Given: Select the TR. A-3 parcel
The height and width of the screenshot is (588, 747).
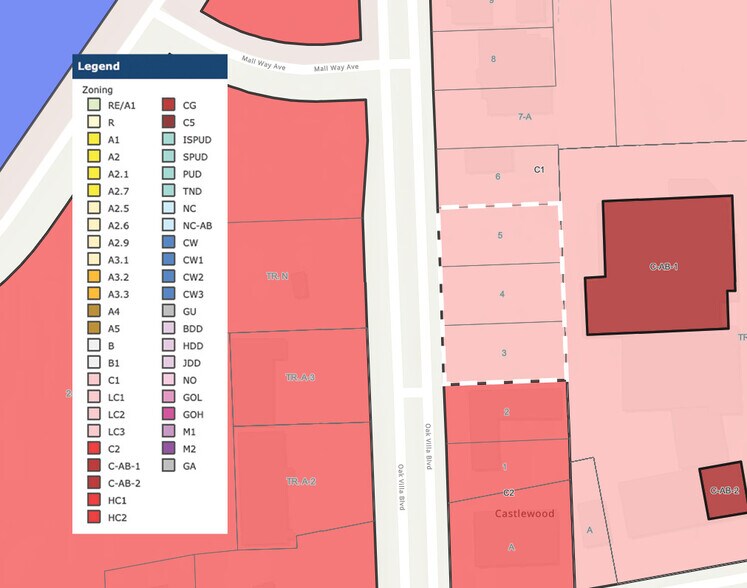Looking at the screenshot, I should pyautogui.click(x=300, y=377).
